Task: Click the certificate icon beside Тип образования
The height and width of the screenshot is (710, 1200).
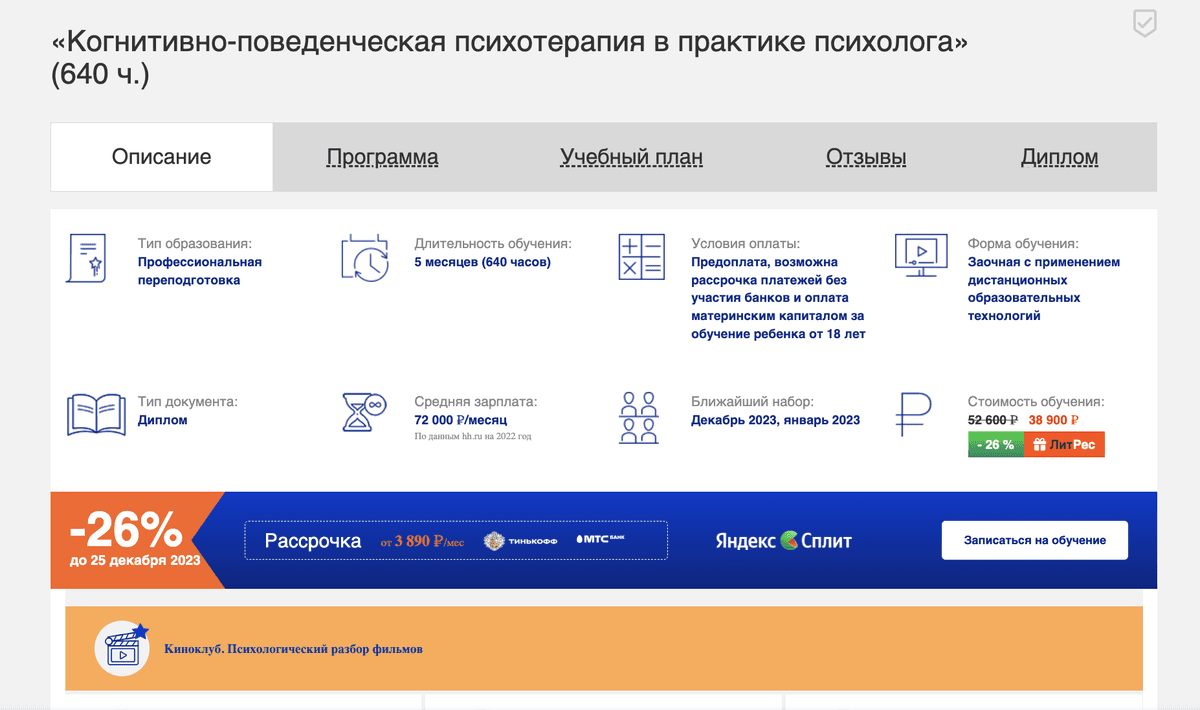Action: point(87,260)
